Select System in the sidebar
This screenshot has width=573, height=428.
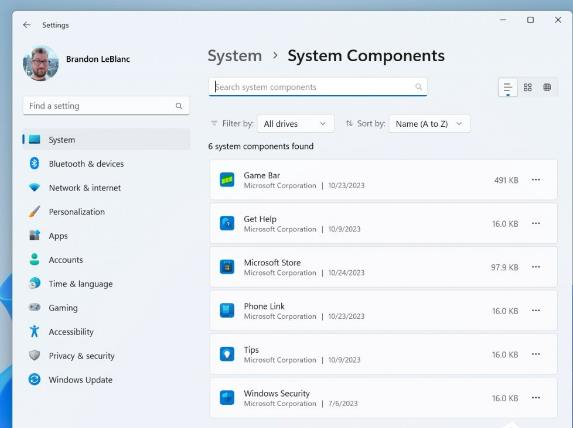(106, 139)
